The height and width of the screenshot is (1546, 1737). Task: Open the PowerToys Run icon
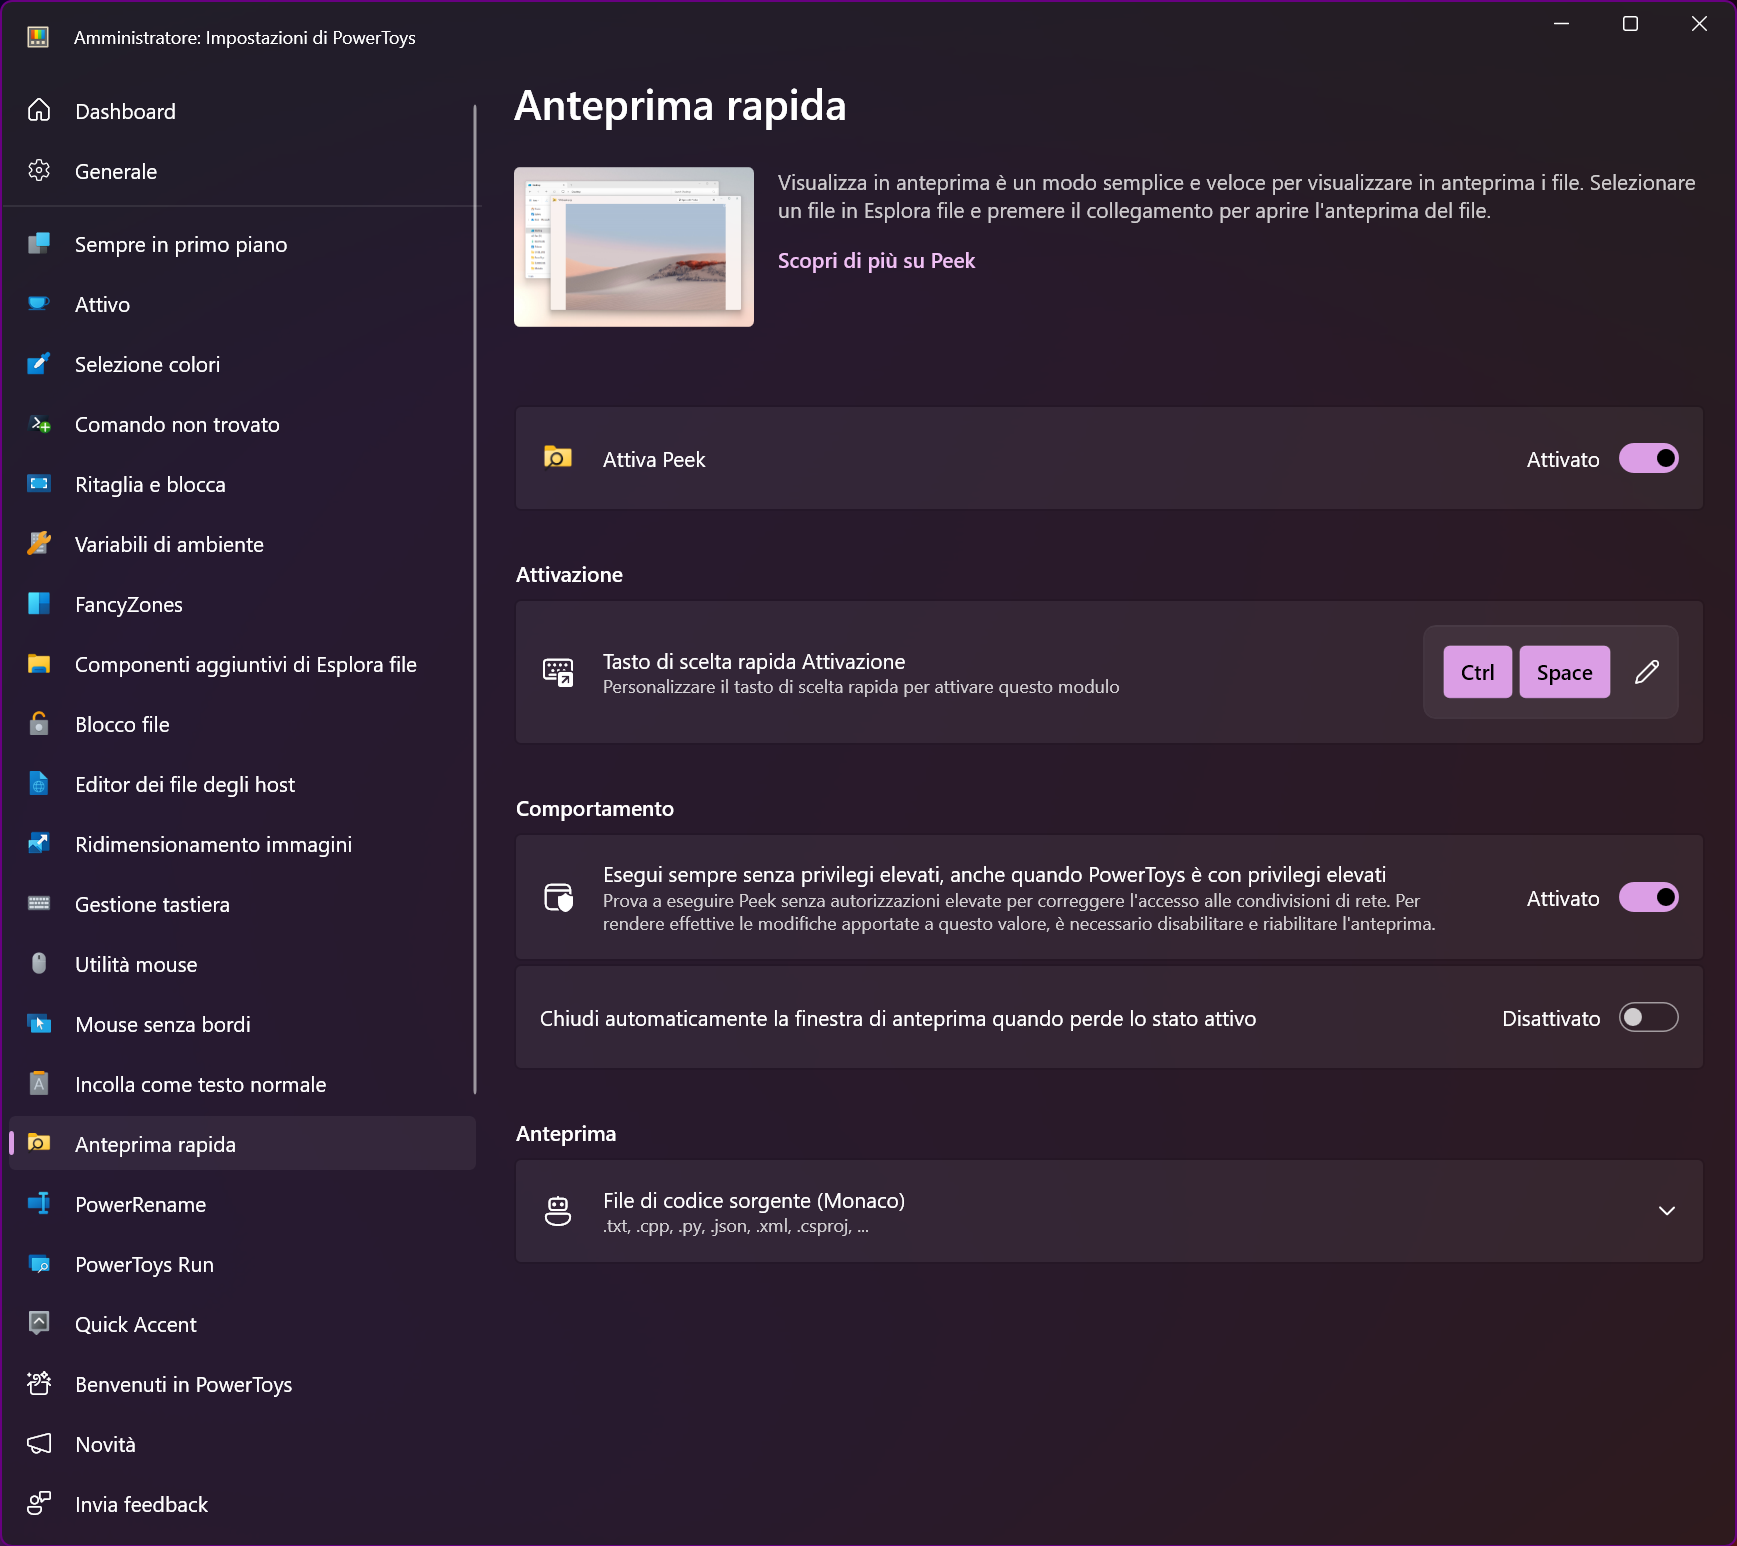coord(39,1264)
